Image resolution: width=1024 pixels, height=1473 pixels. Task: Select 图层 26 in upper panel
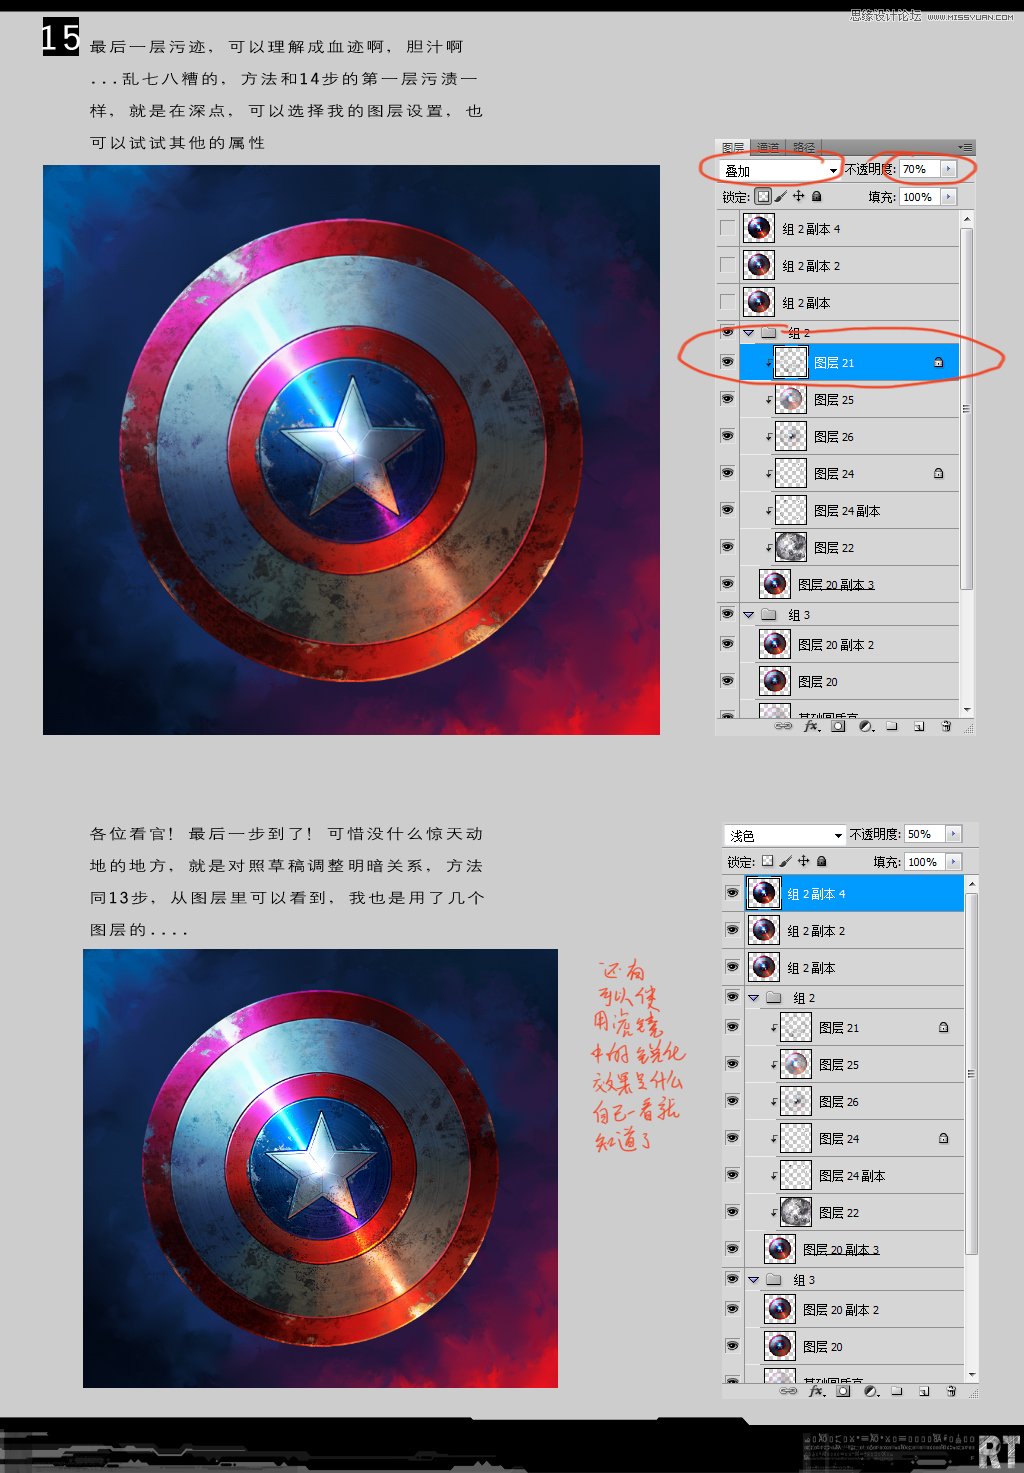click(849, 437)
